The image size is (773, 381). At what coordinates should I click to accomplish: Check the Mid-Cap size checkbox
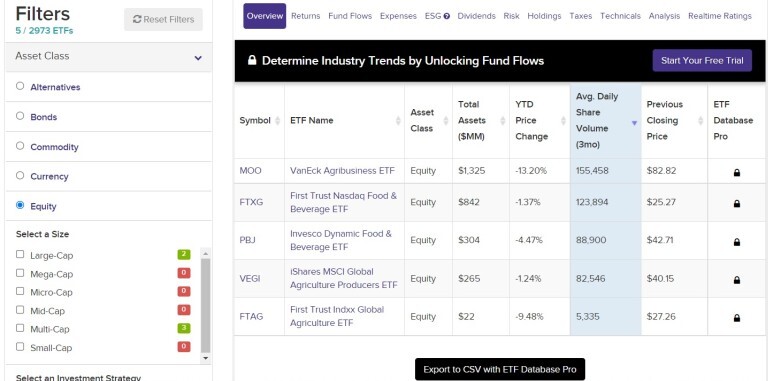20,310
